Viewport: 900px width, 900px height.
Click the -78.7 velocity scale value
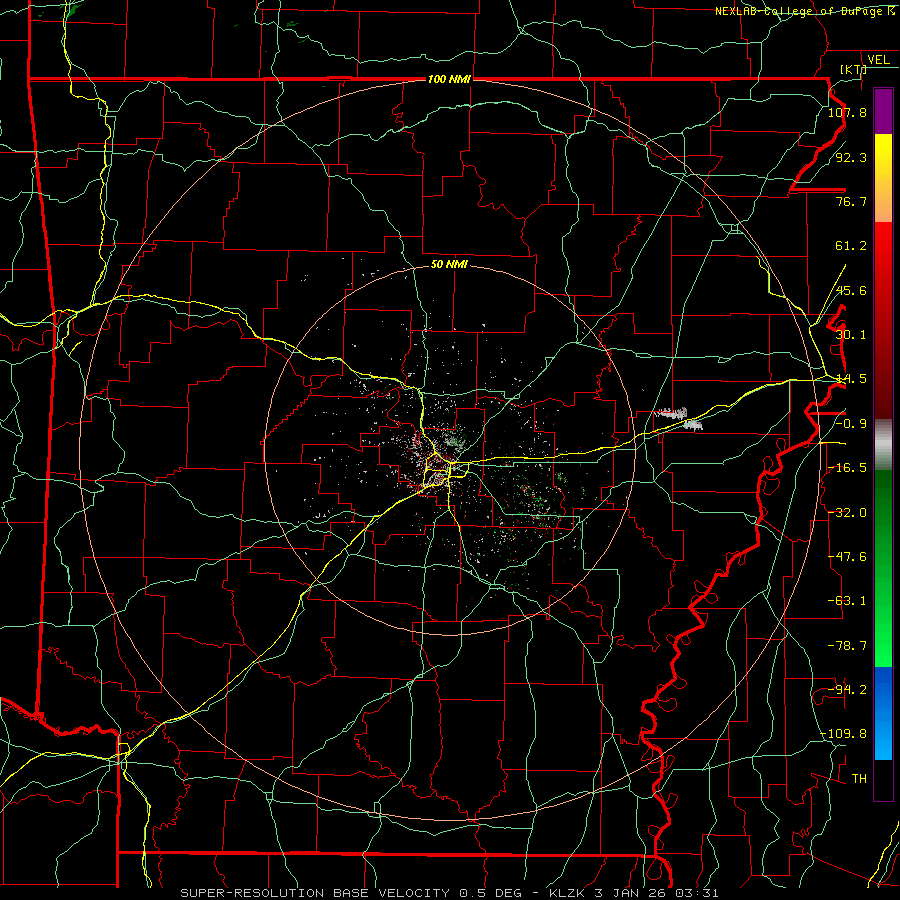pos(847,646)
